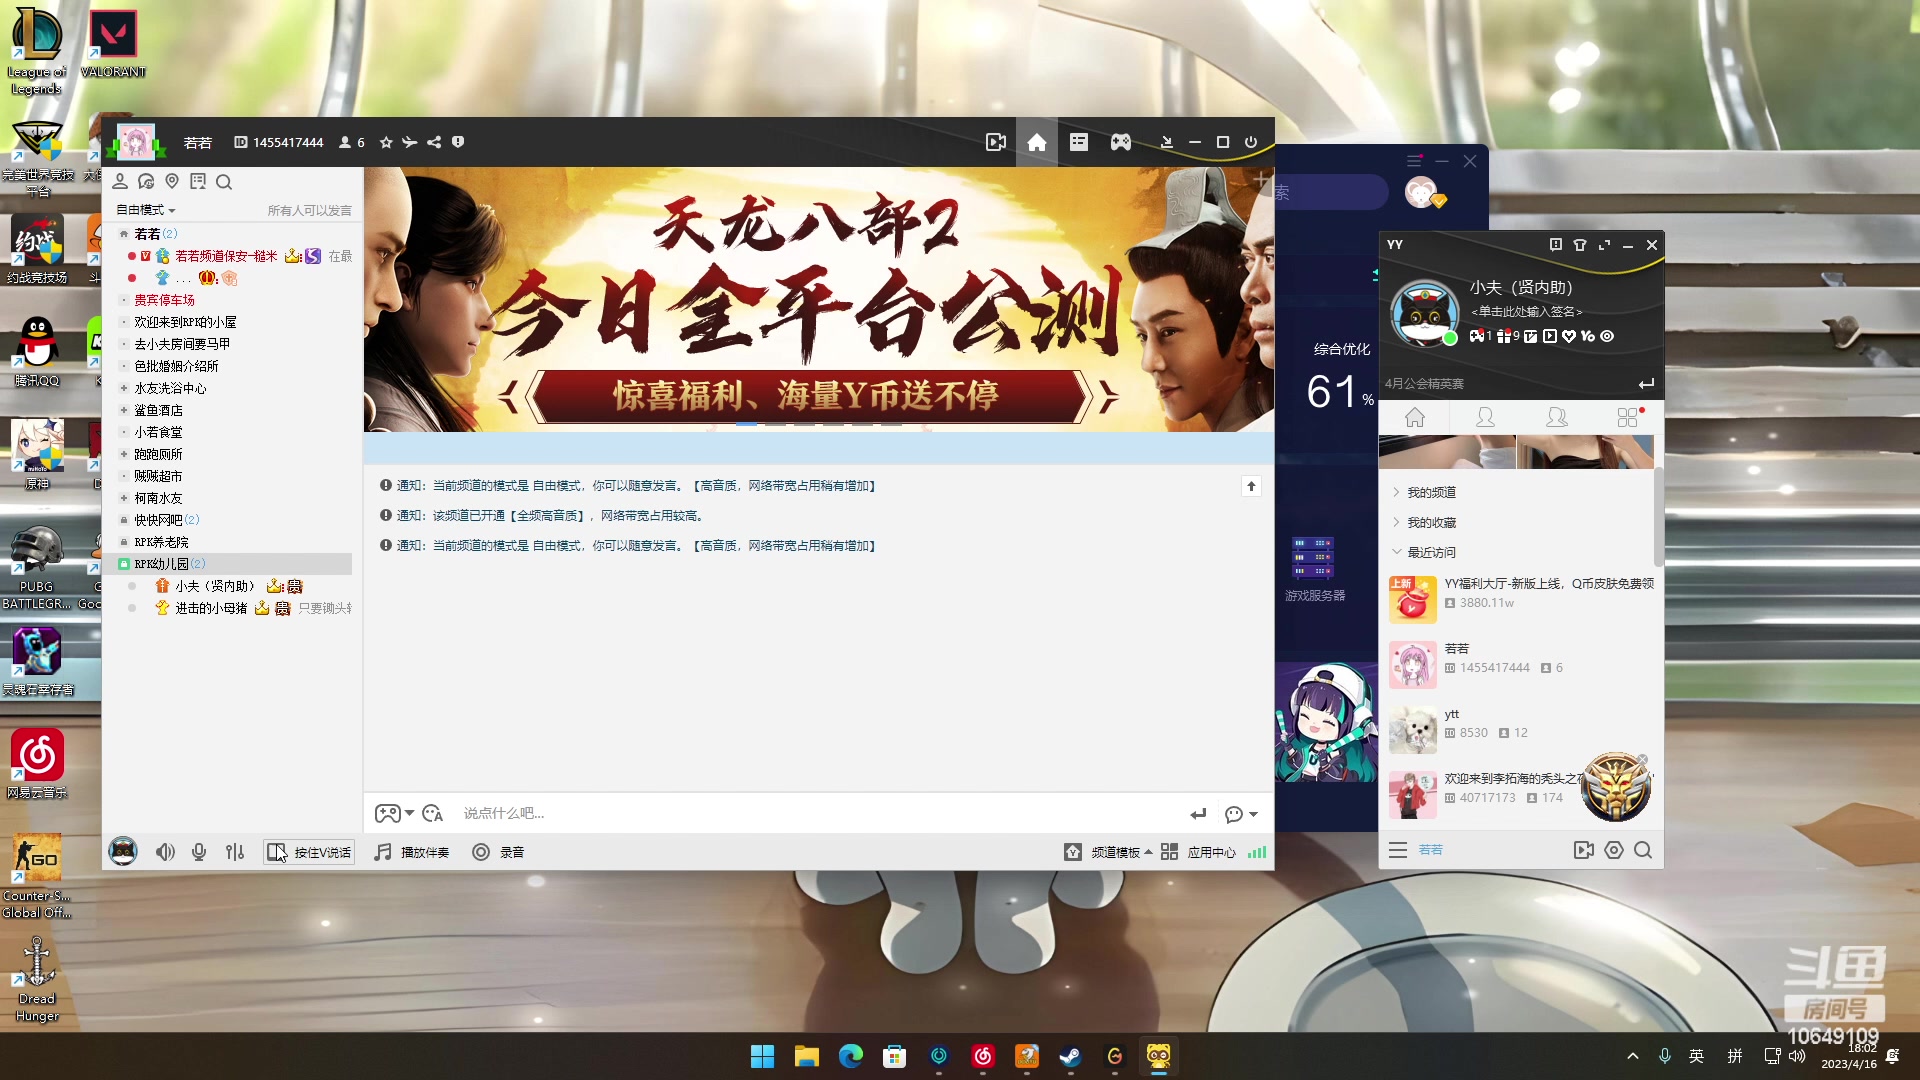This screenshot has height=1080, width=1920.
Task: Open the sound mixer settings icon
Action: 235,852
